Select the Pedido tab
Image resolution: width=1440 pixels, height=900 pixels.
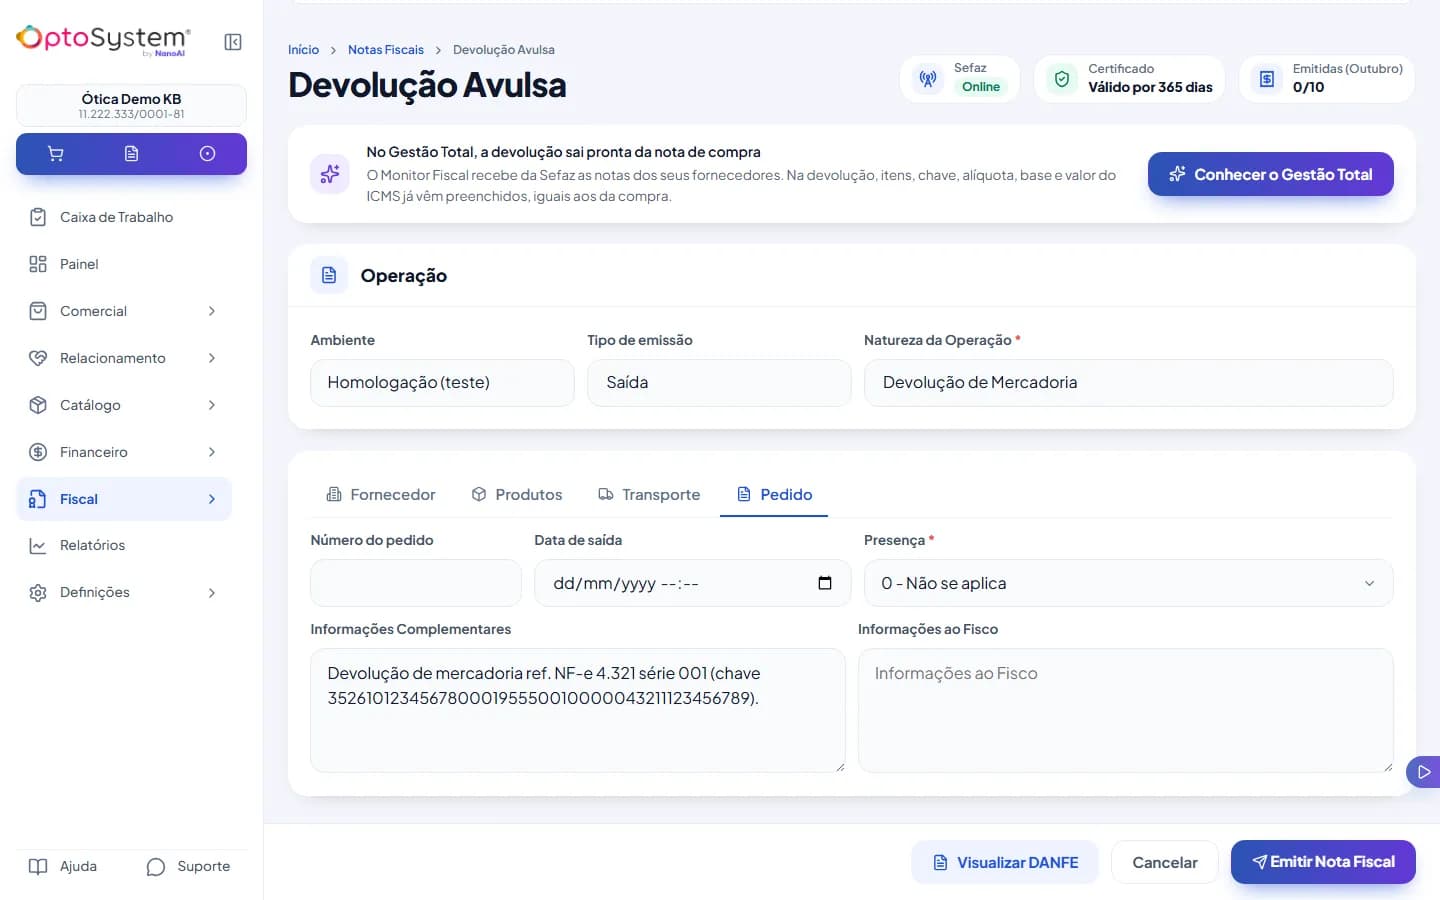click(x=774, y=494)
